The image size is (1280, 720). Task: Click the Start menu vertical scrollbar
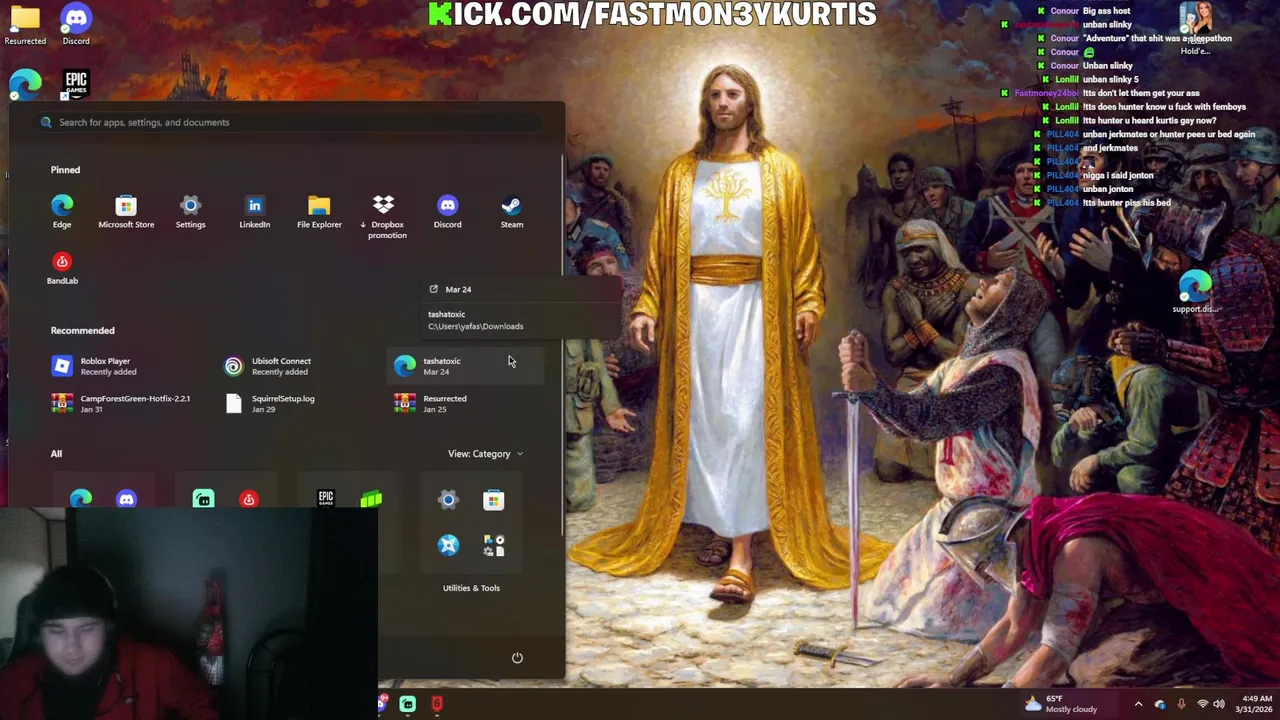pyautogui.click(x=562, y=343)
